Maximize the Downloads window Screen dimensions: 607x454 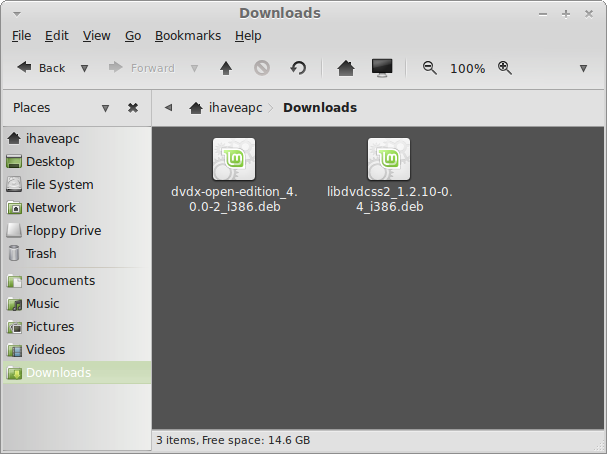[x=566, y=14]
